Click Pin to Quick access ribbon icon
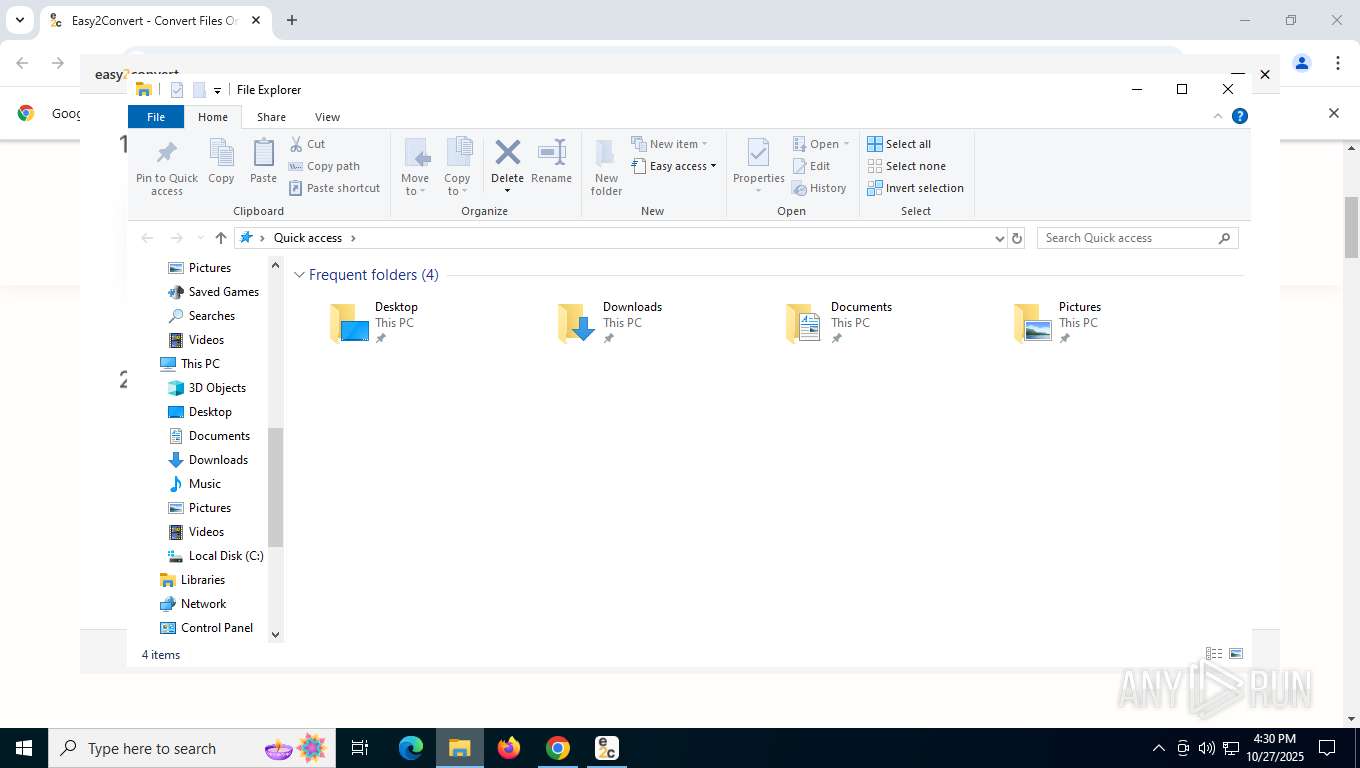Image resolution: width=1360 pixels, height=768 pixels. (167, 166)
